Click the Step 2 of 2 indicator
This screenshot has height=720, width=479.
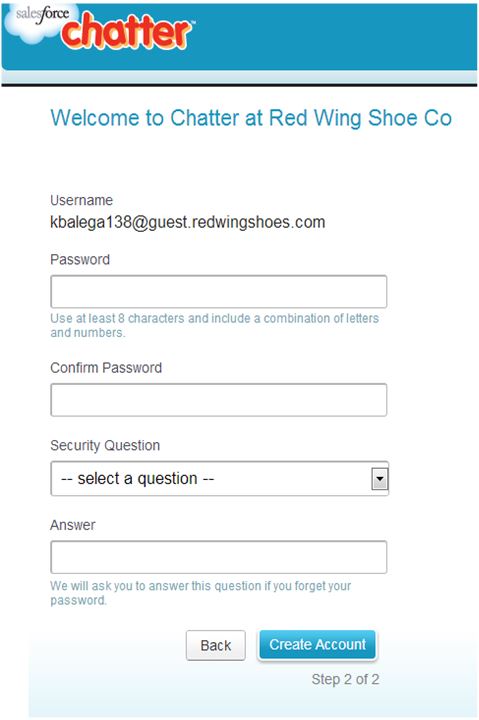pos(345,679)
